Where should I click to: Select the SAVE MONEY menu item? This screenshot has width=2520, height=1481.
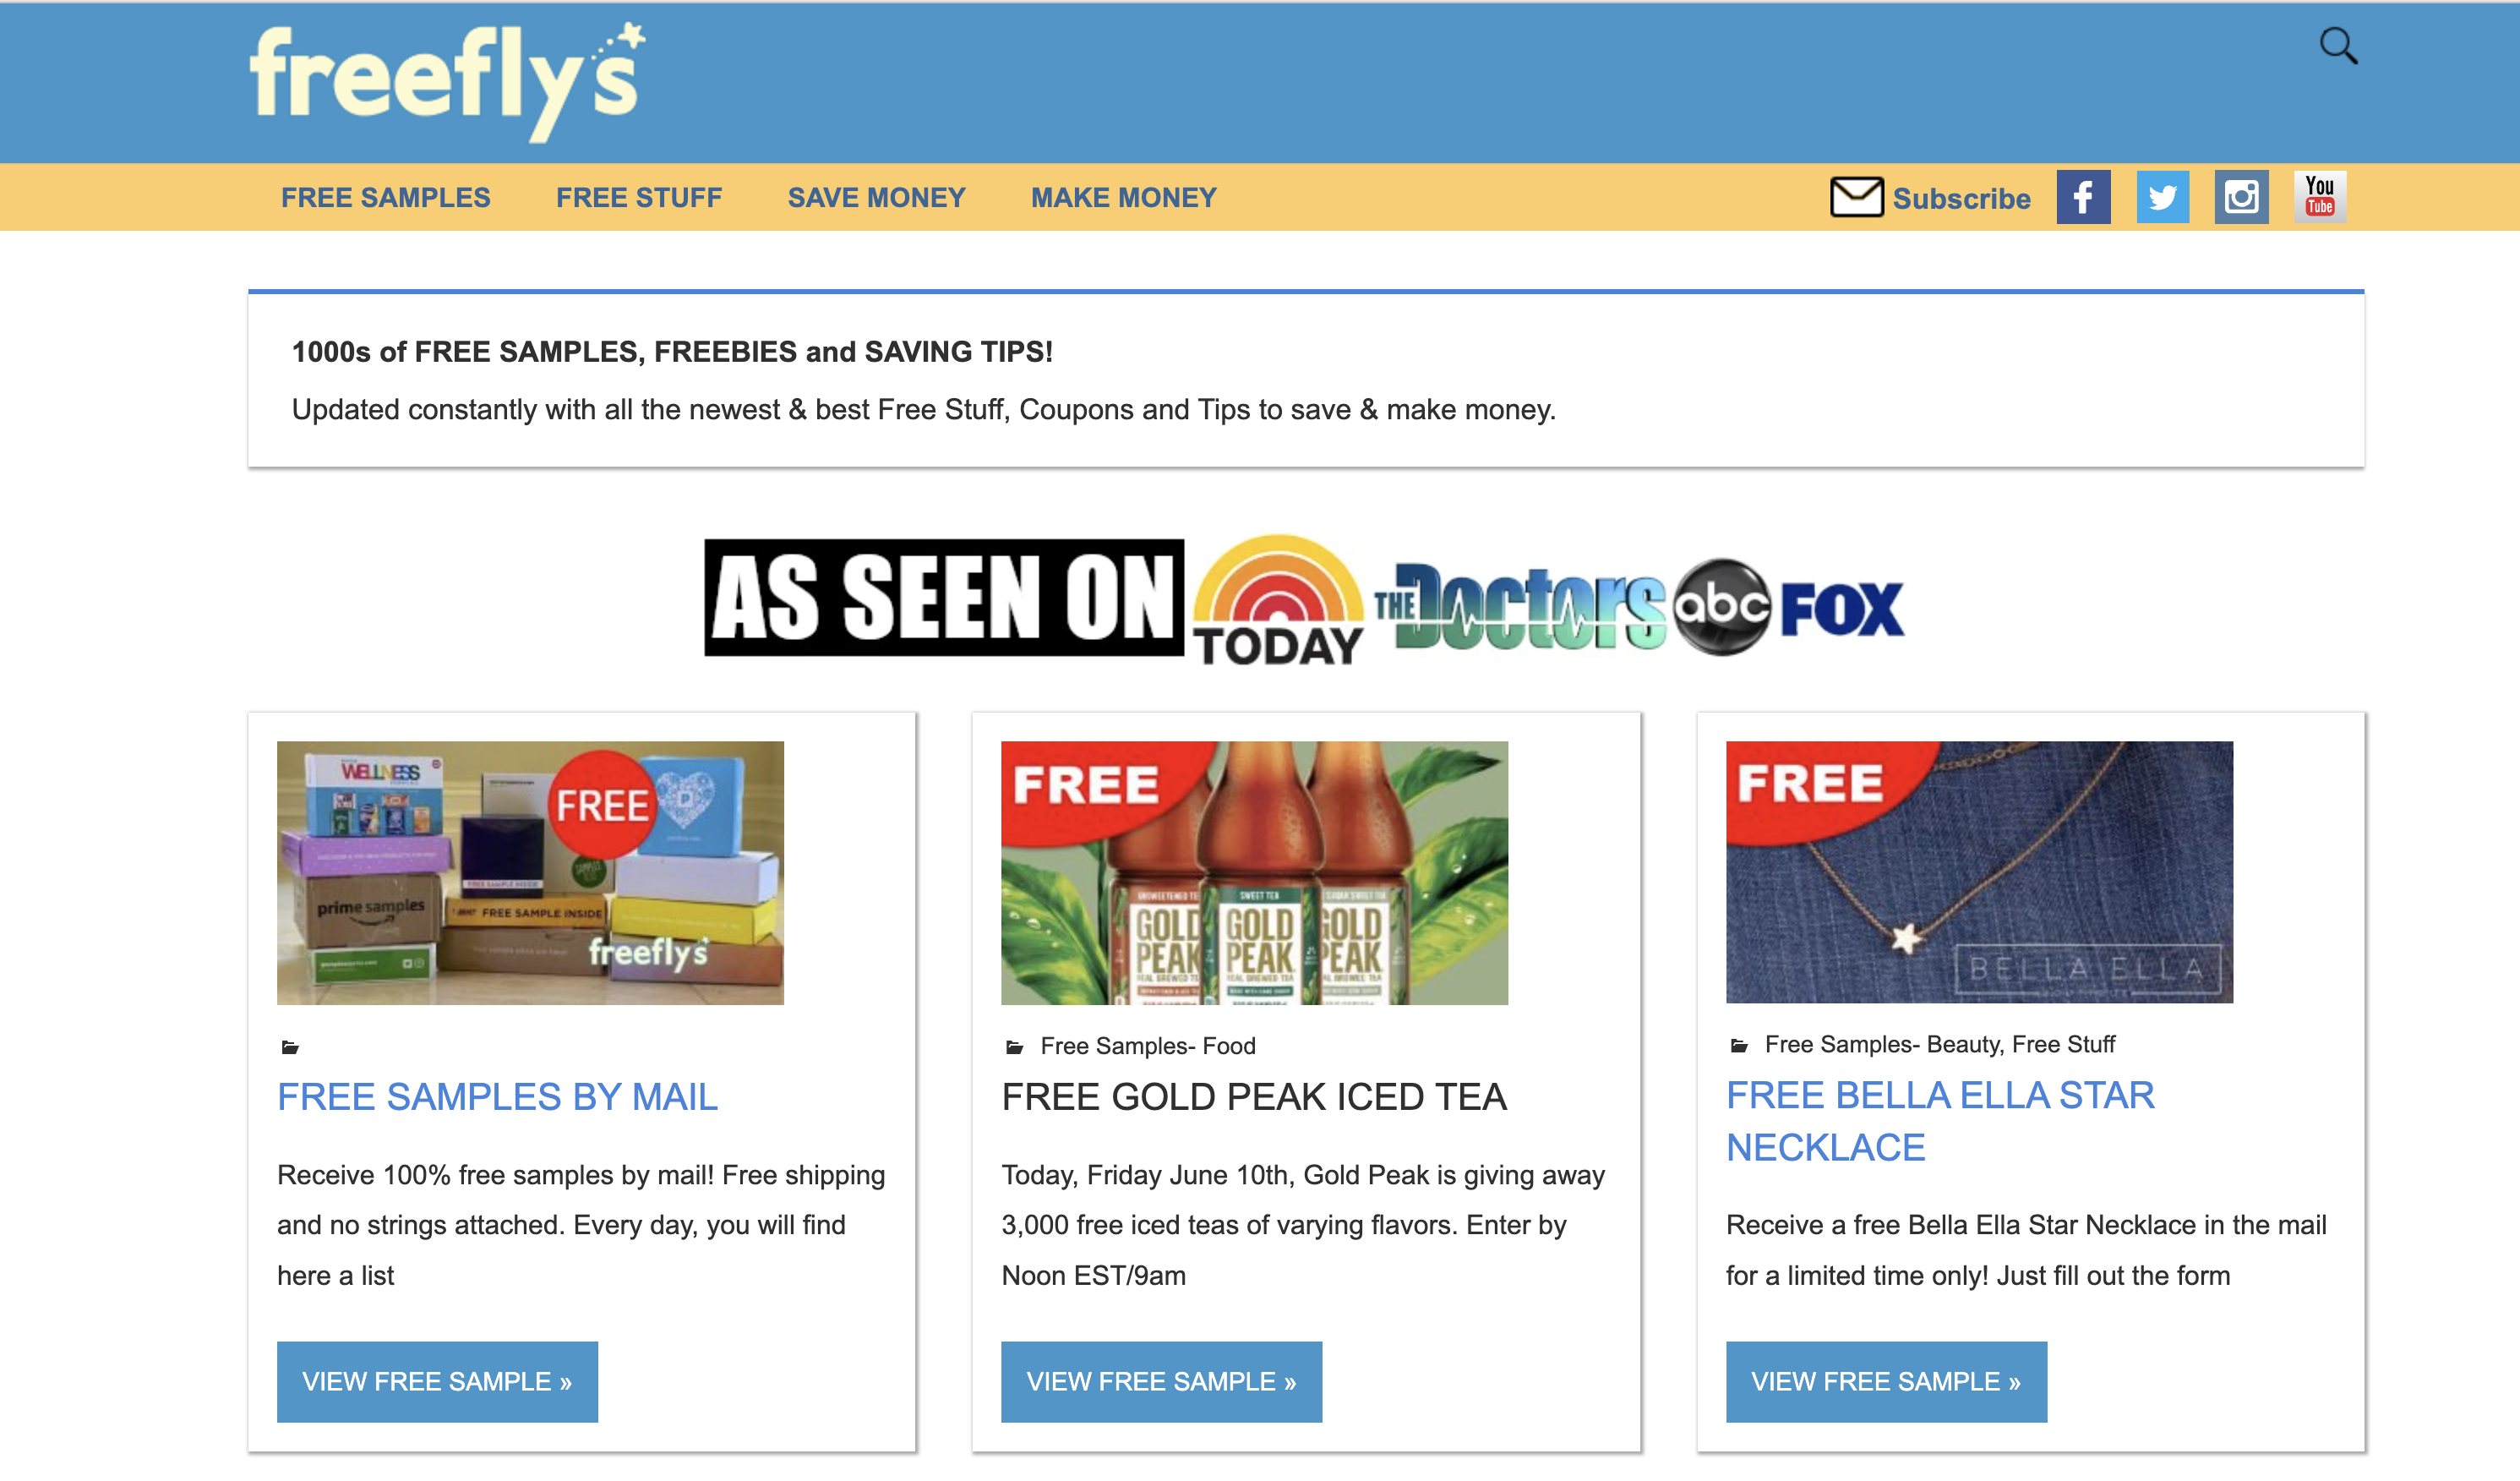[x=876, y=198]
